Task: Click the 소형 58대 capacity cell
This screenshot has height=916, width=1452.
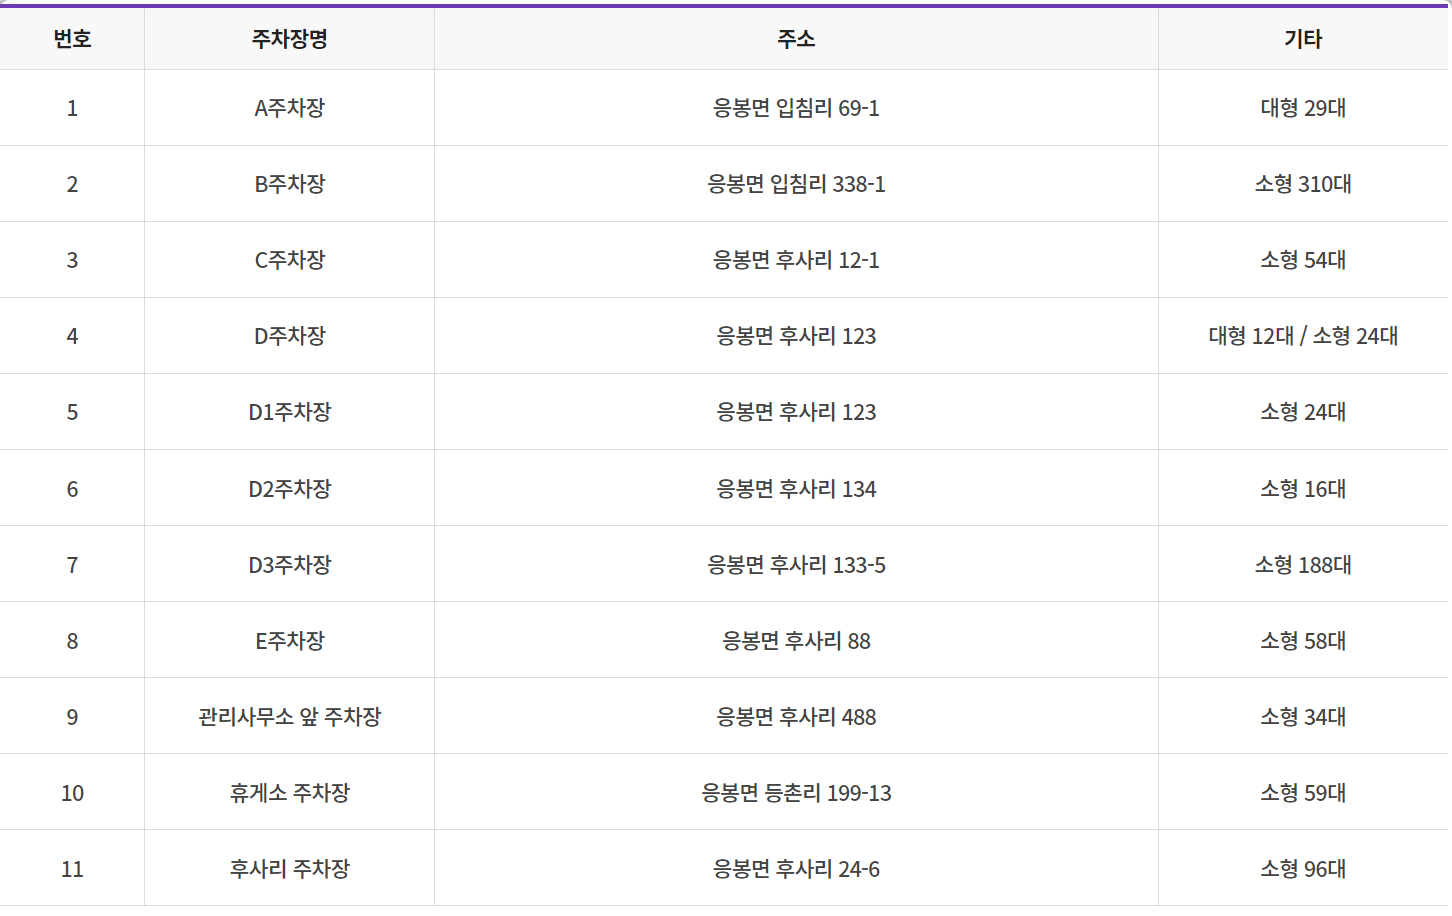Action: pyautogui.click(x=1303, y=641)
